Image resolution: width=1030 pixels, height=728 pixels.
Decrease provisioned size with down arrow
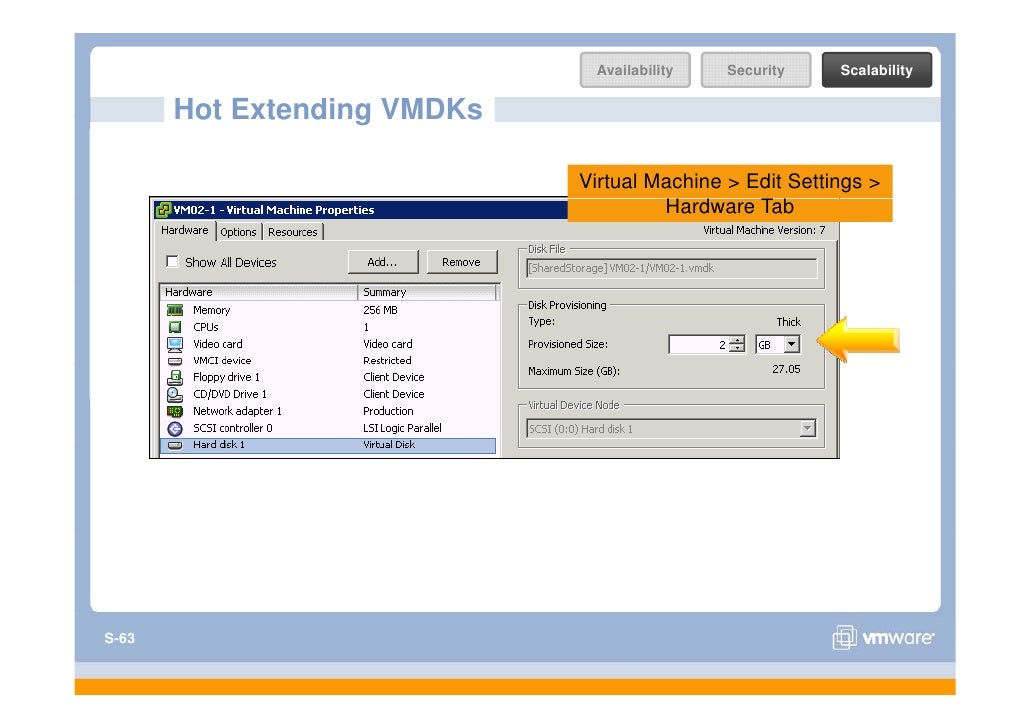[738, 348]
